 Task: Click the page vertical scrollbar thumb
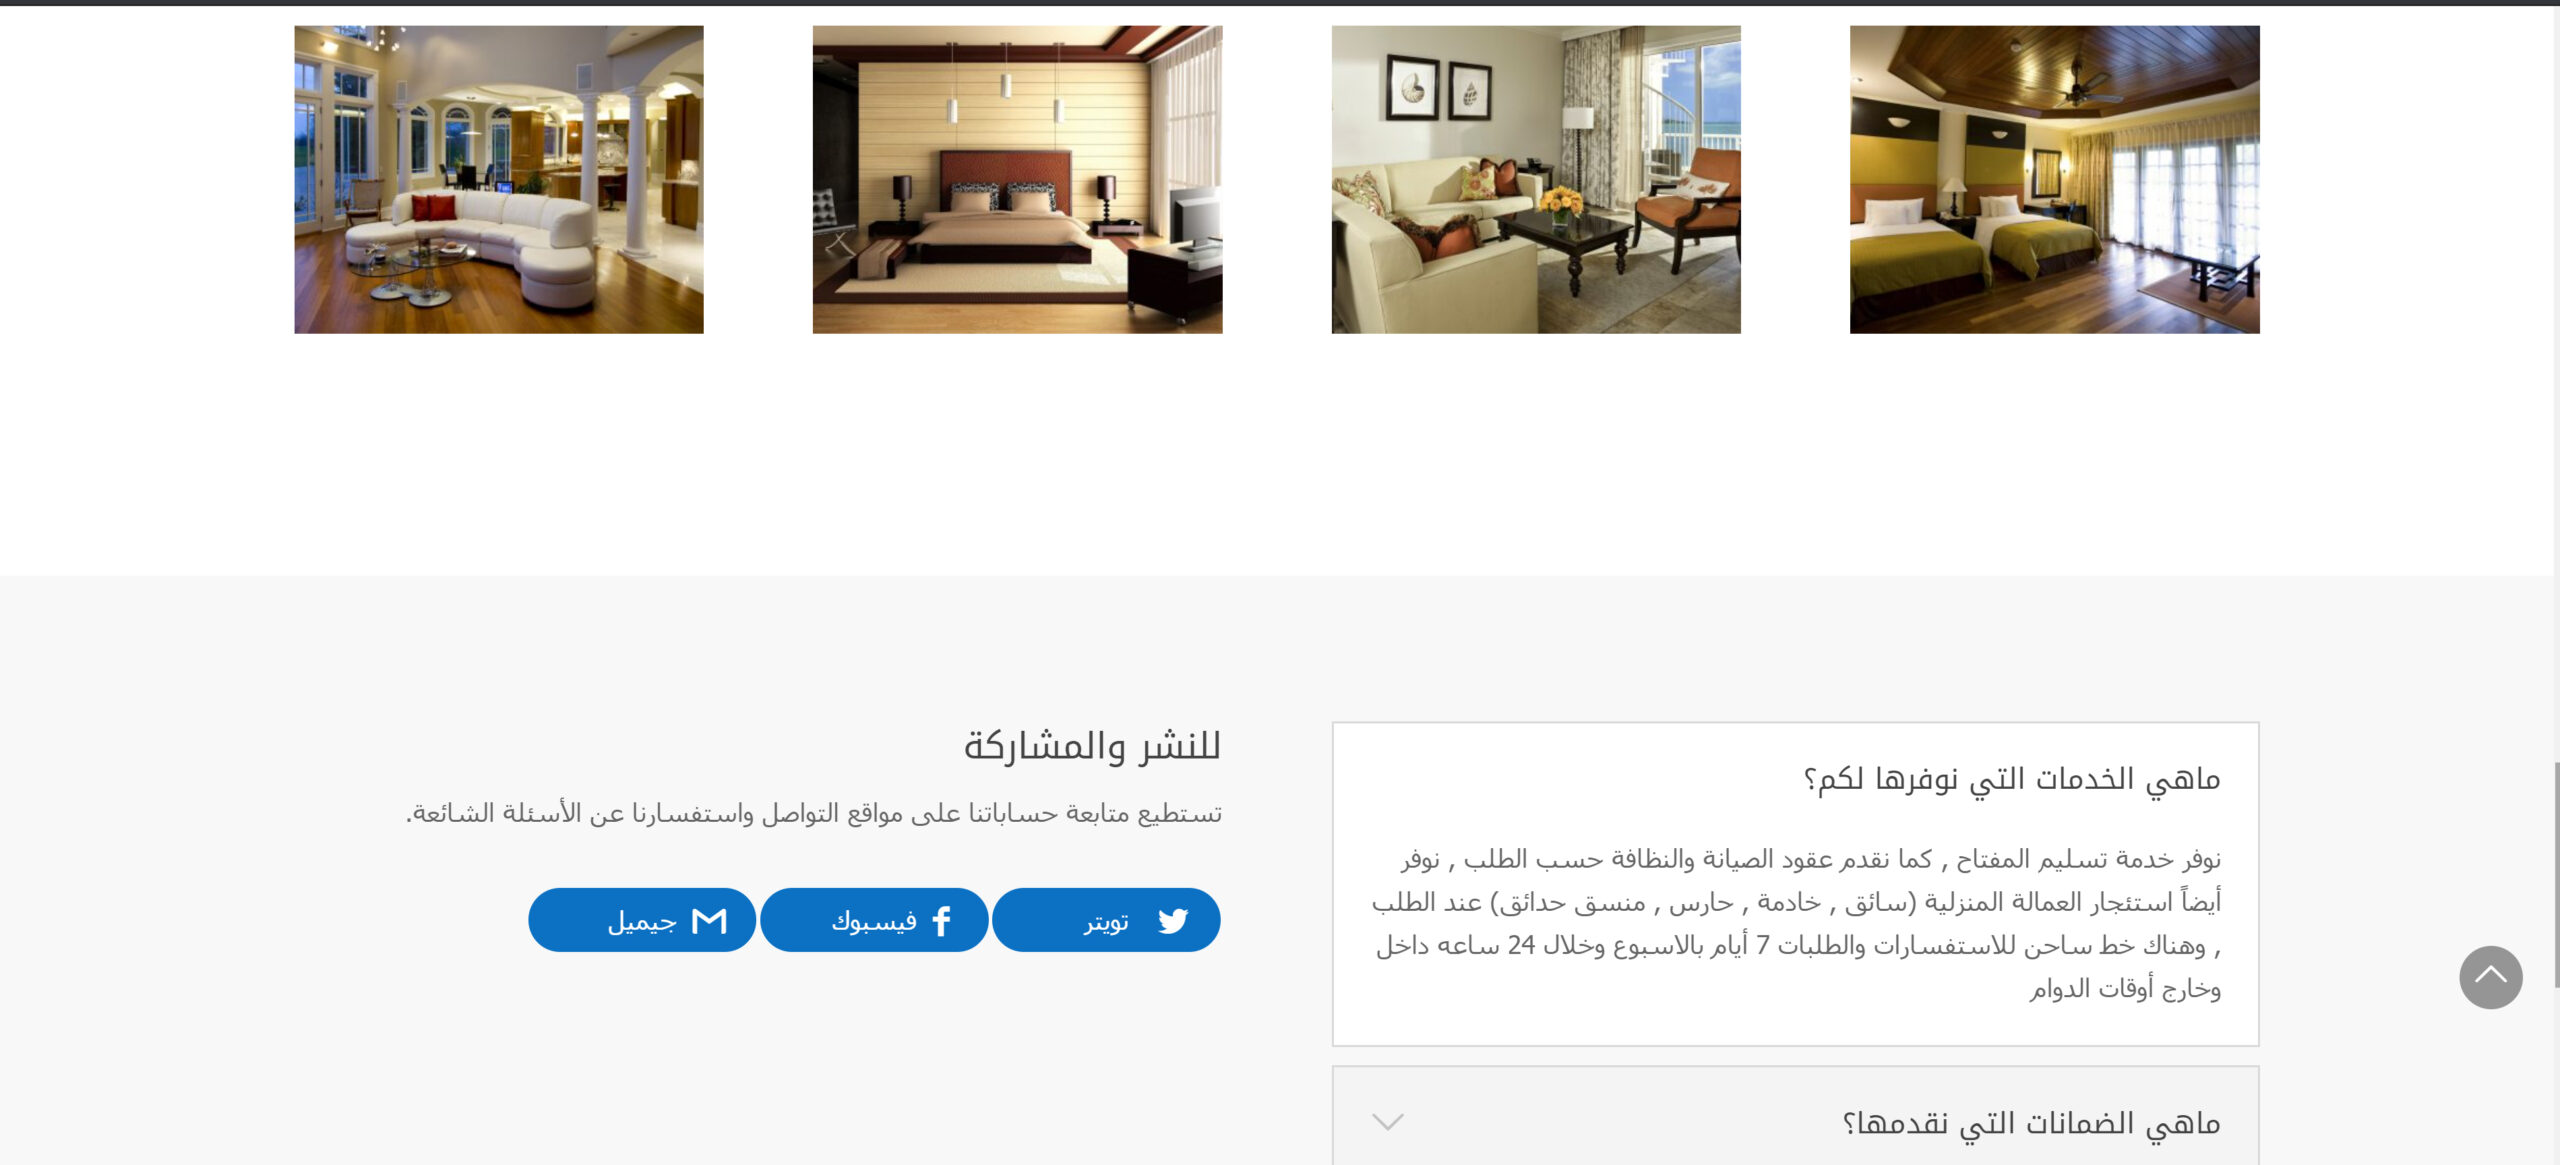tap(2557, 875)
